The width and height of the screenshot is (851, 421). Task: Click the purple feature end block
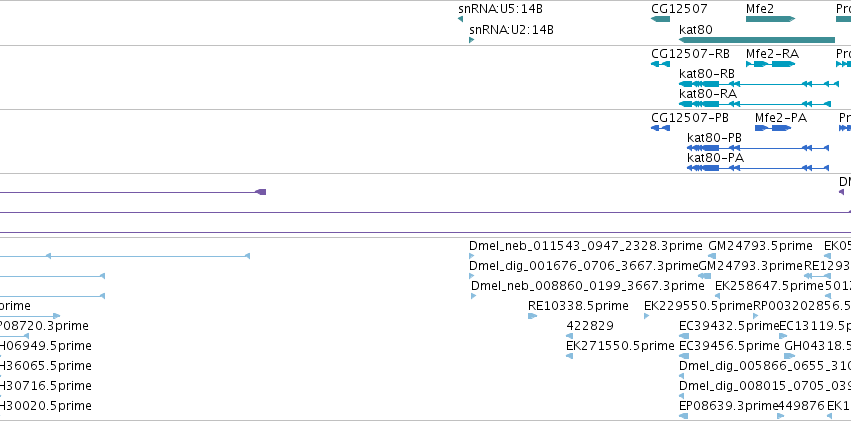pos(261,192)
